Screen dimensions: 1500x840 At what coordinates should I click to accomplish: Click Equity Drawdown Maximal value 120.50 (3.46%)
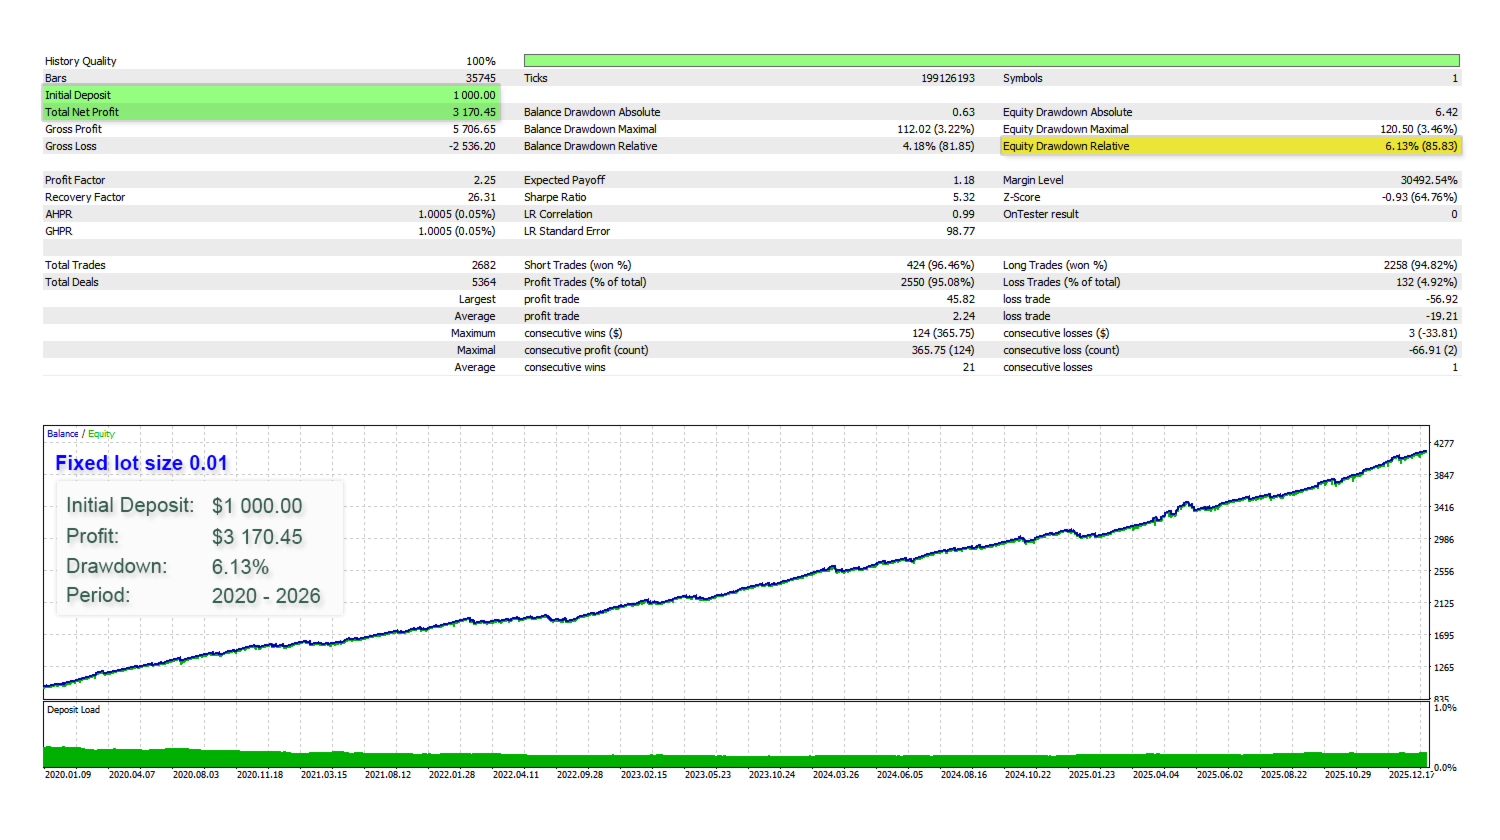1418,129
